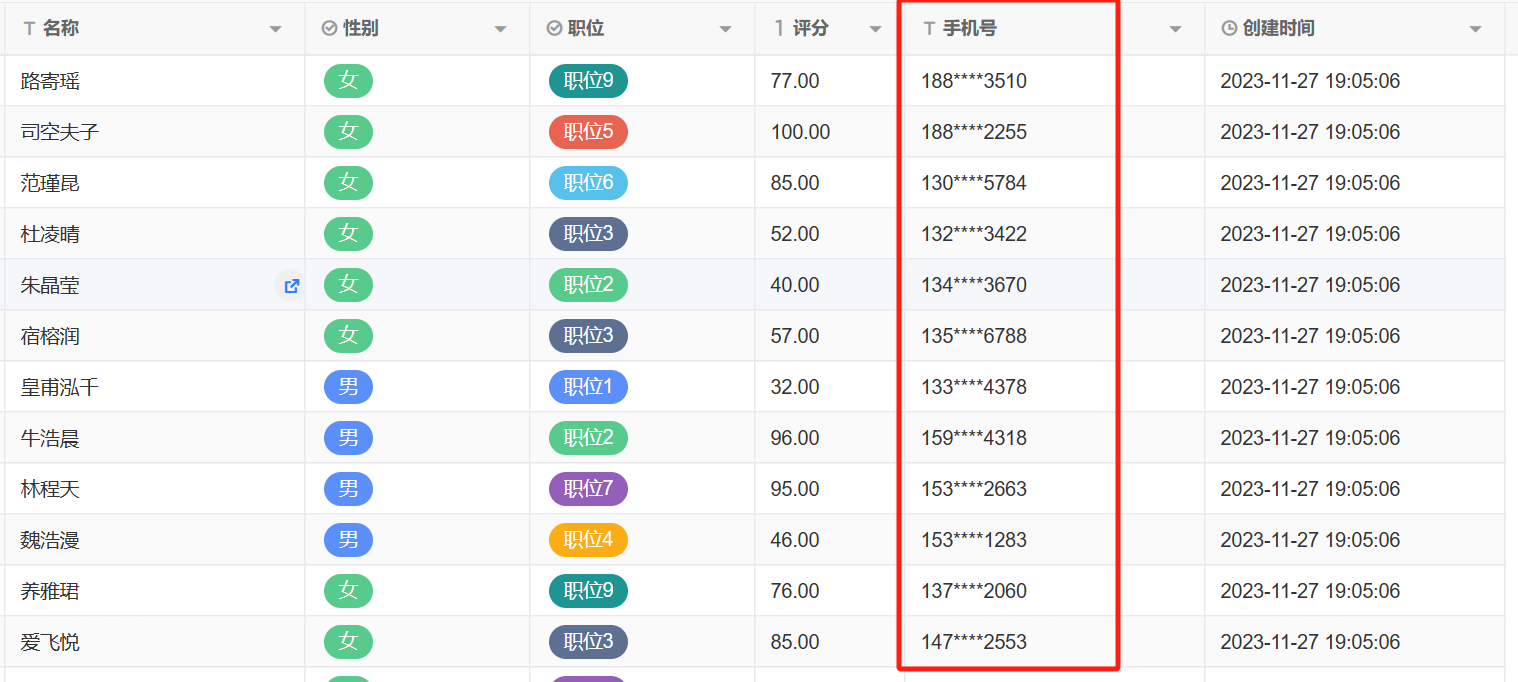Screen dimensions: 1518x682
Task: Open the 名称 column dropdown arrow
Action: tap(276, 30)
